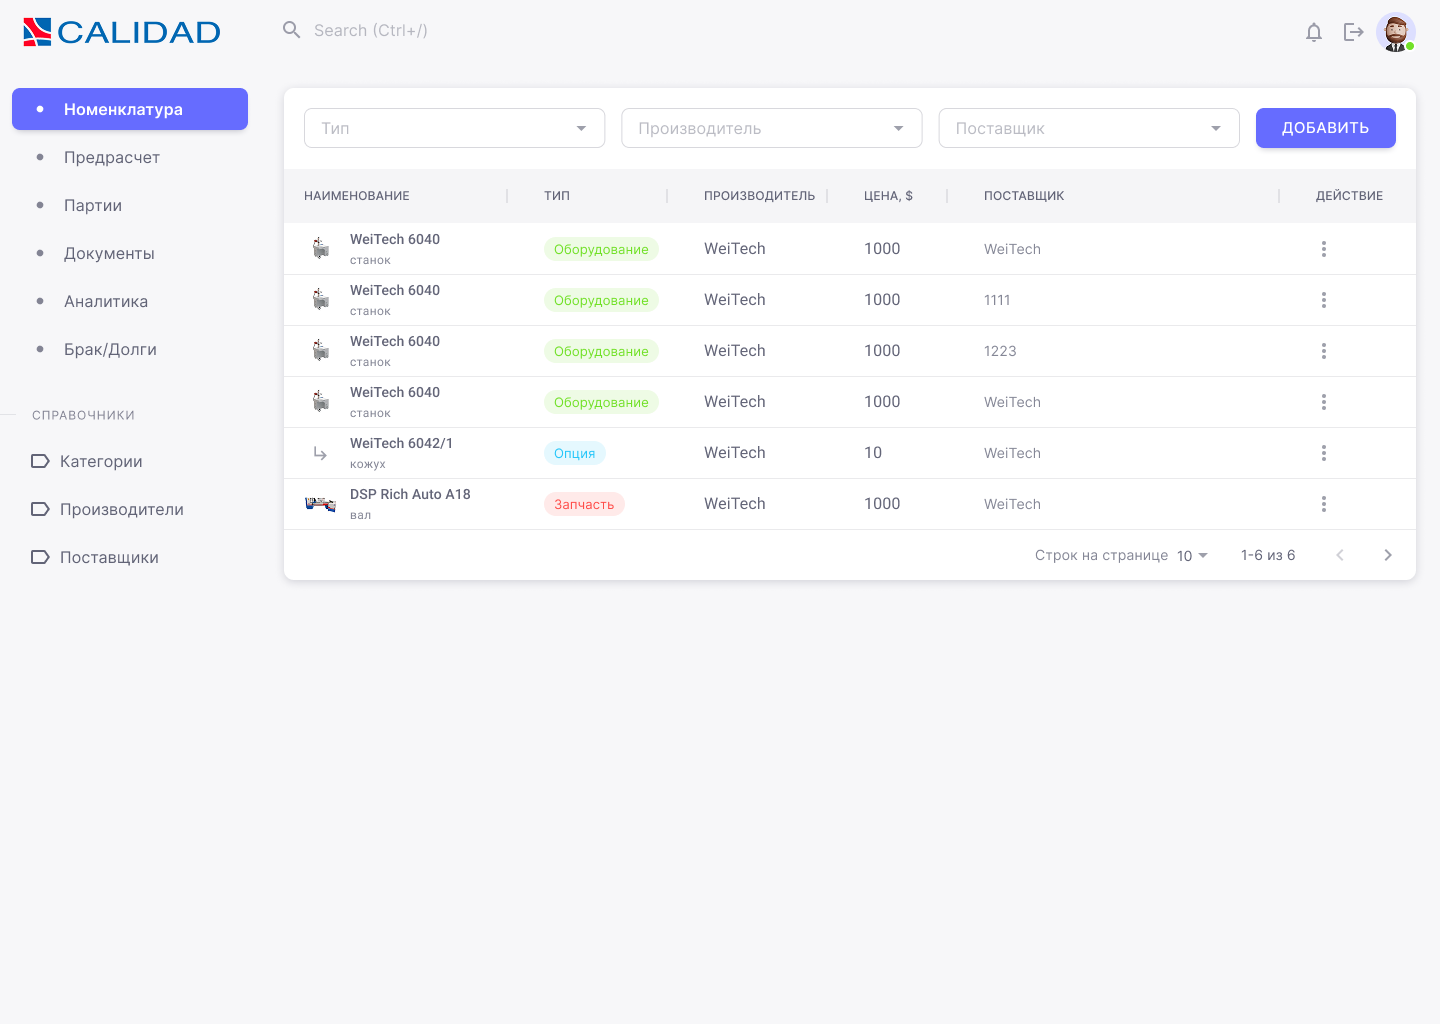Sort by ПОСТАВЩИК column header

[x=1024, y=196]
